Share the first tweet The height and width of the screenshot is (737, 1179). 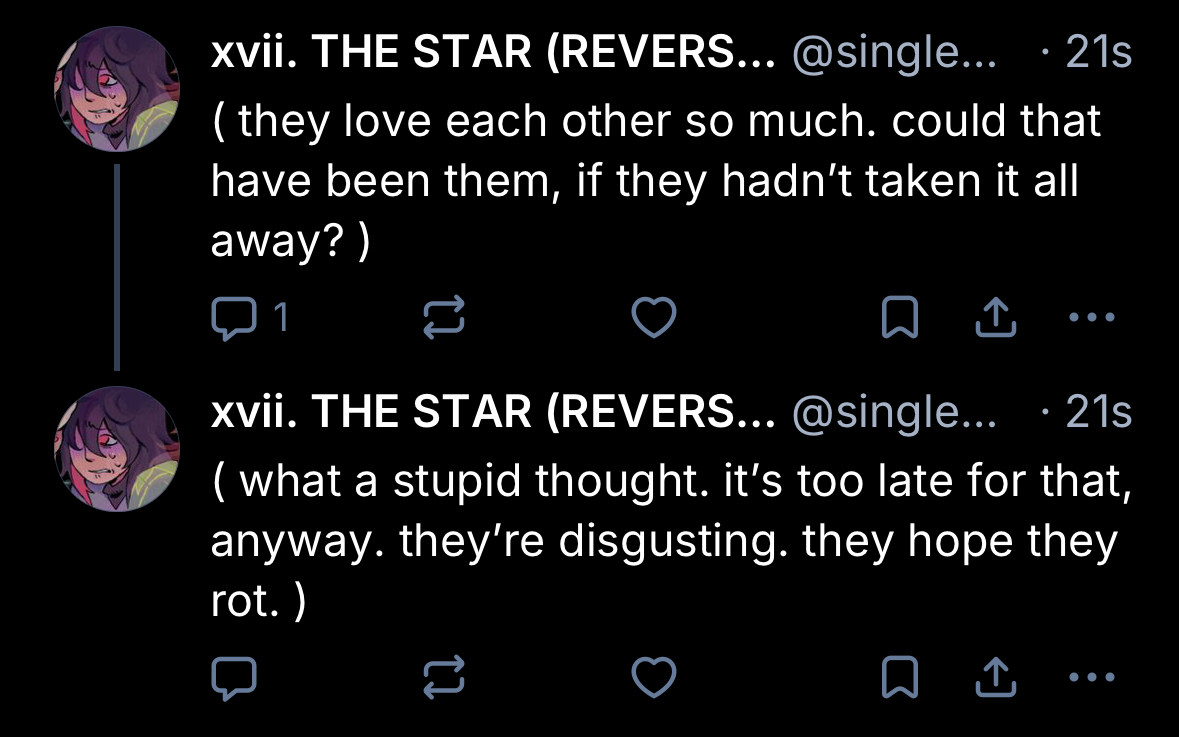coord(995,319)
